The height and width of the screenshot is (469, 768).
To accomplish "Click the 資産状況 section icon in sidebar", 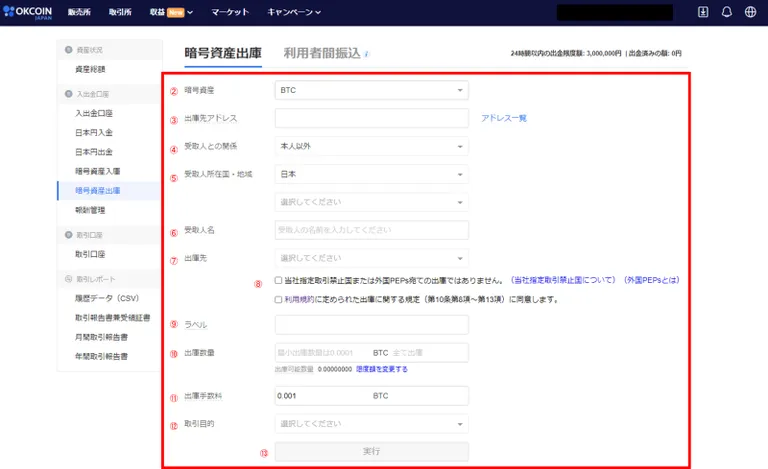I will coord(69,50).
